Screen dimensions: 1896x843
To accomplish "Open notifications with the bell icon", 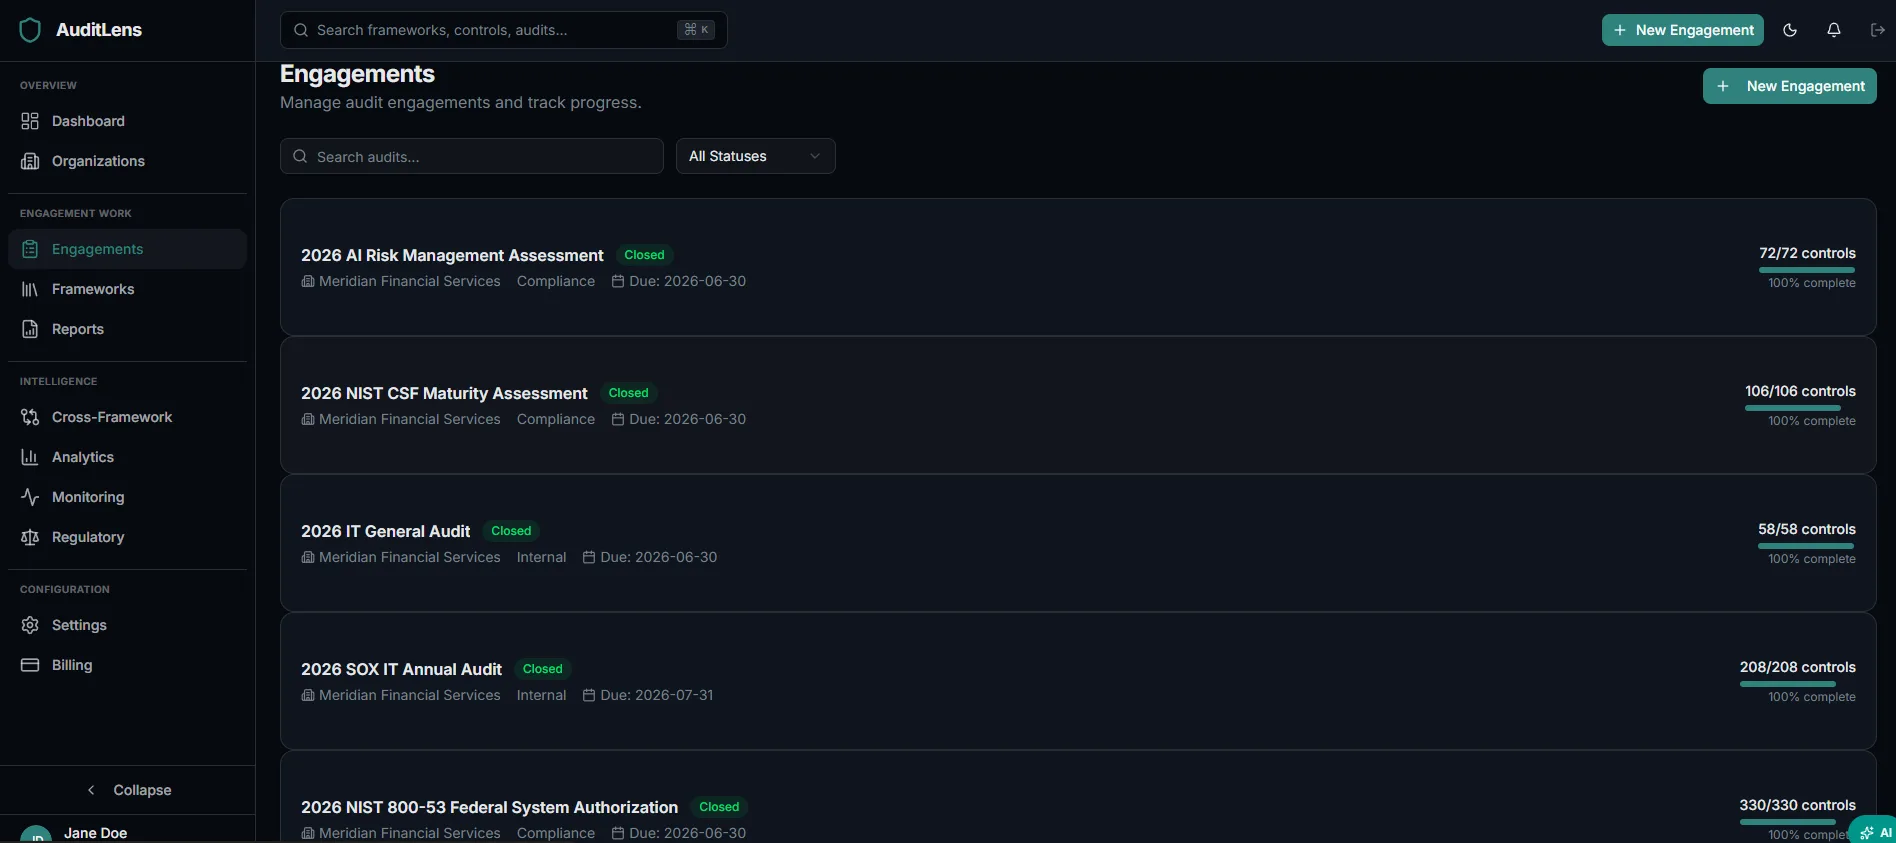I will (x=1834, y=30).
